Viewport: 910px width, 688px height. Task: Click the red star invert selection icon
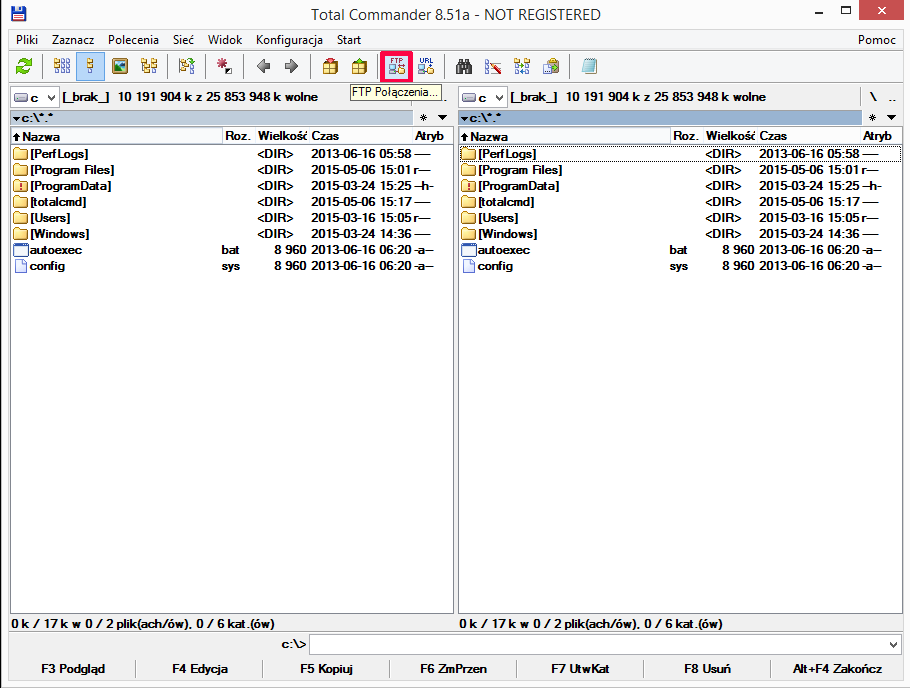click(224, 66)
